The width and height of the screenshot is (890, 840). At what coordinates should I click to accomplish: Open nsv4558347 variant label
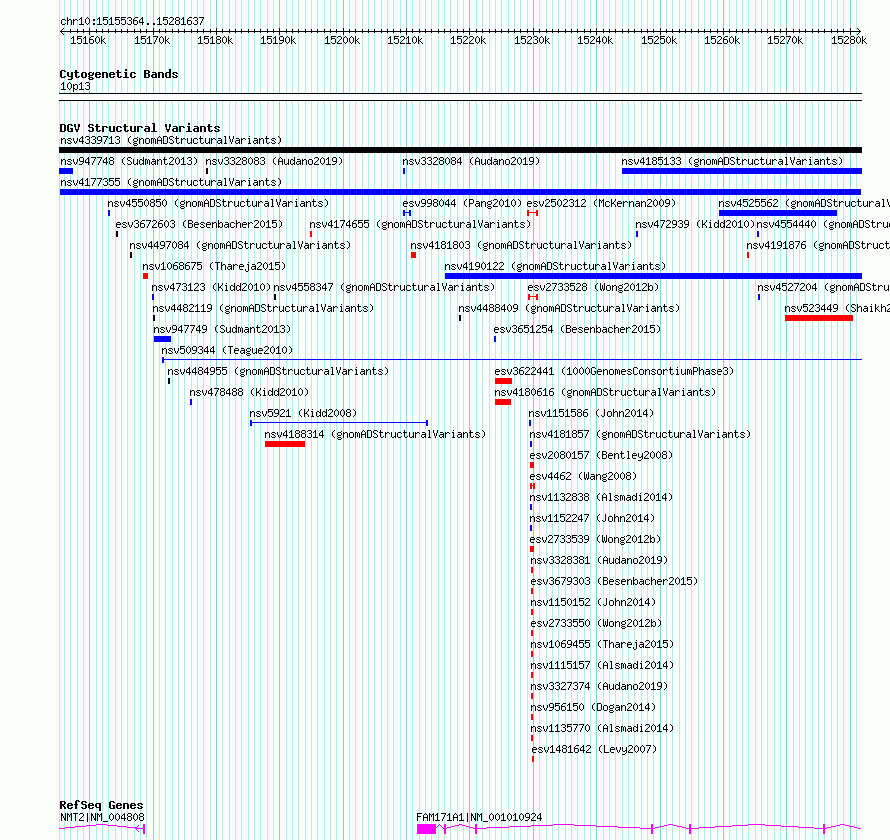pos(384,287)
